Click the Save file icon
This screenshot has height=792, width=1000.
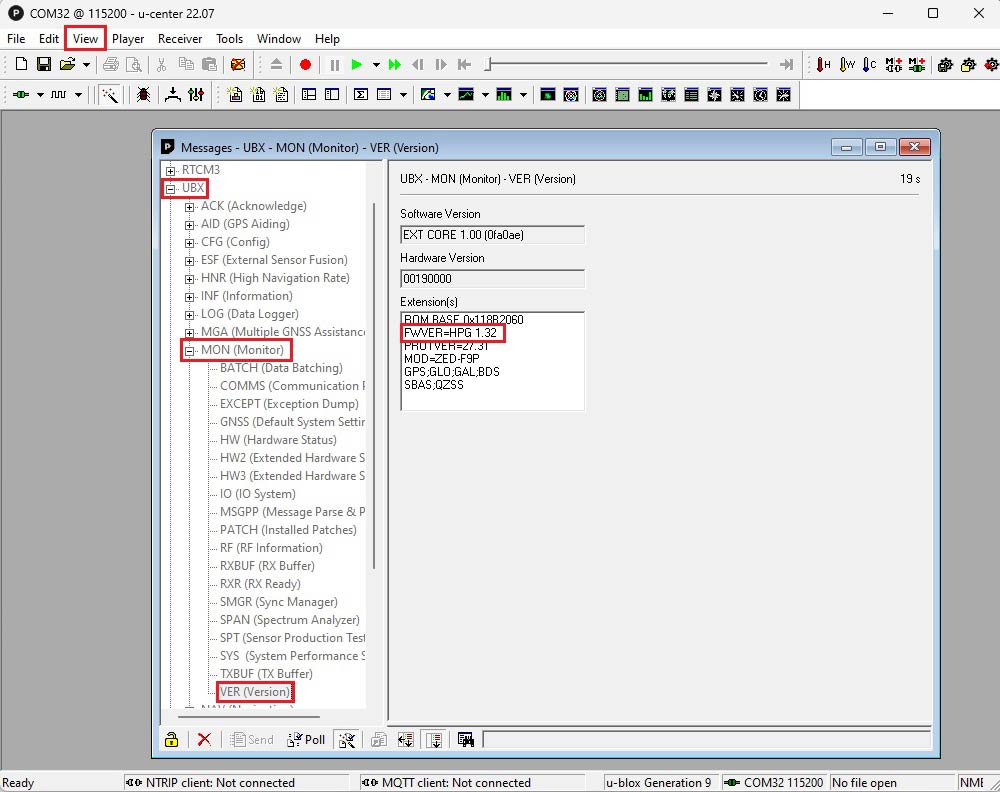pyautogui.click(x=44, y=65)
